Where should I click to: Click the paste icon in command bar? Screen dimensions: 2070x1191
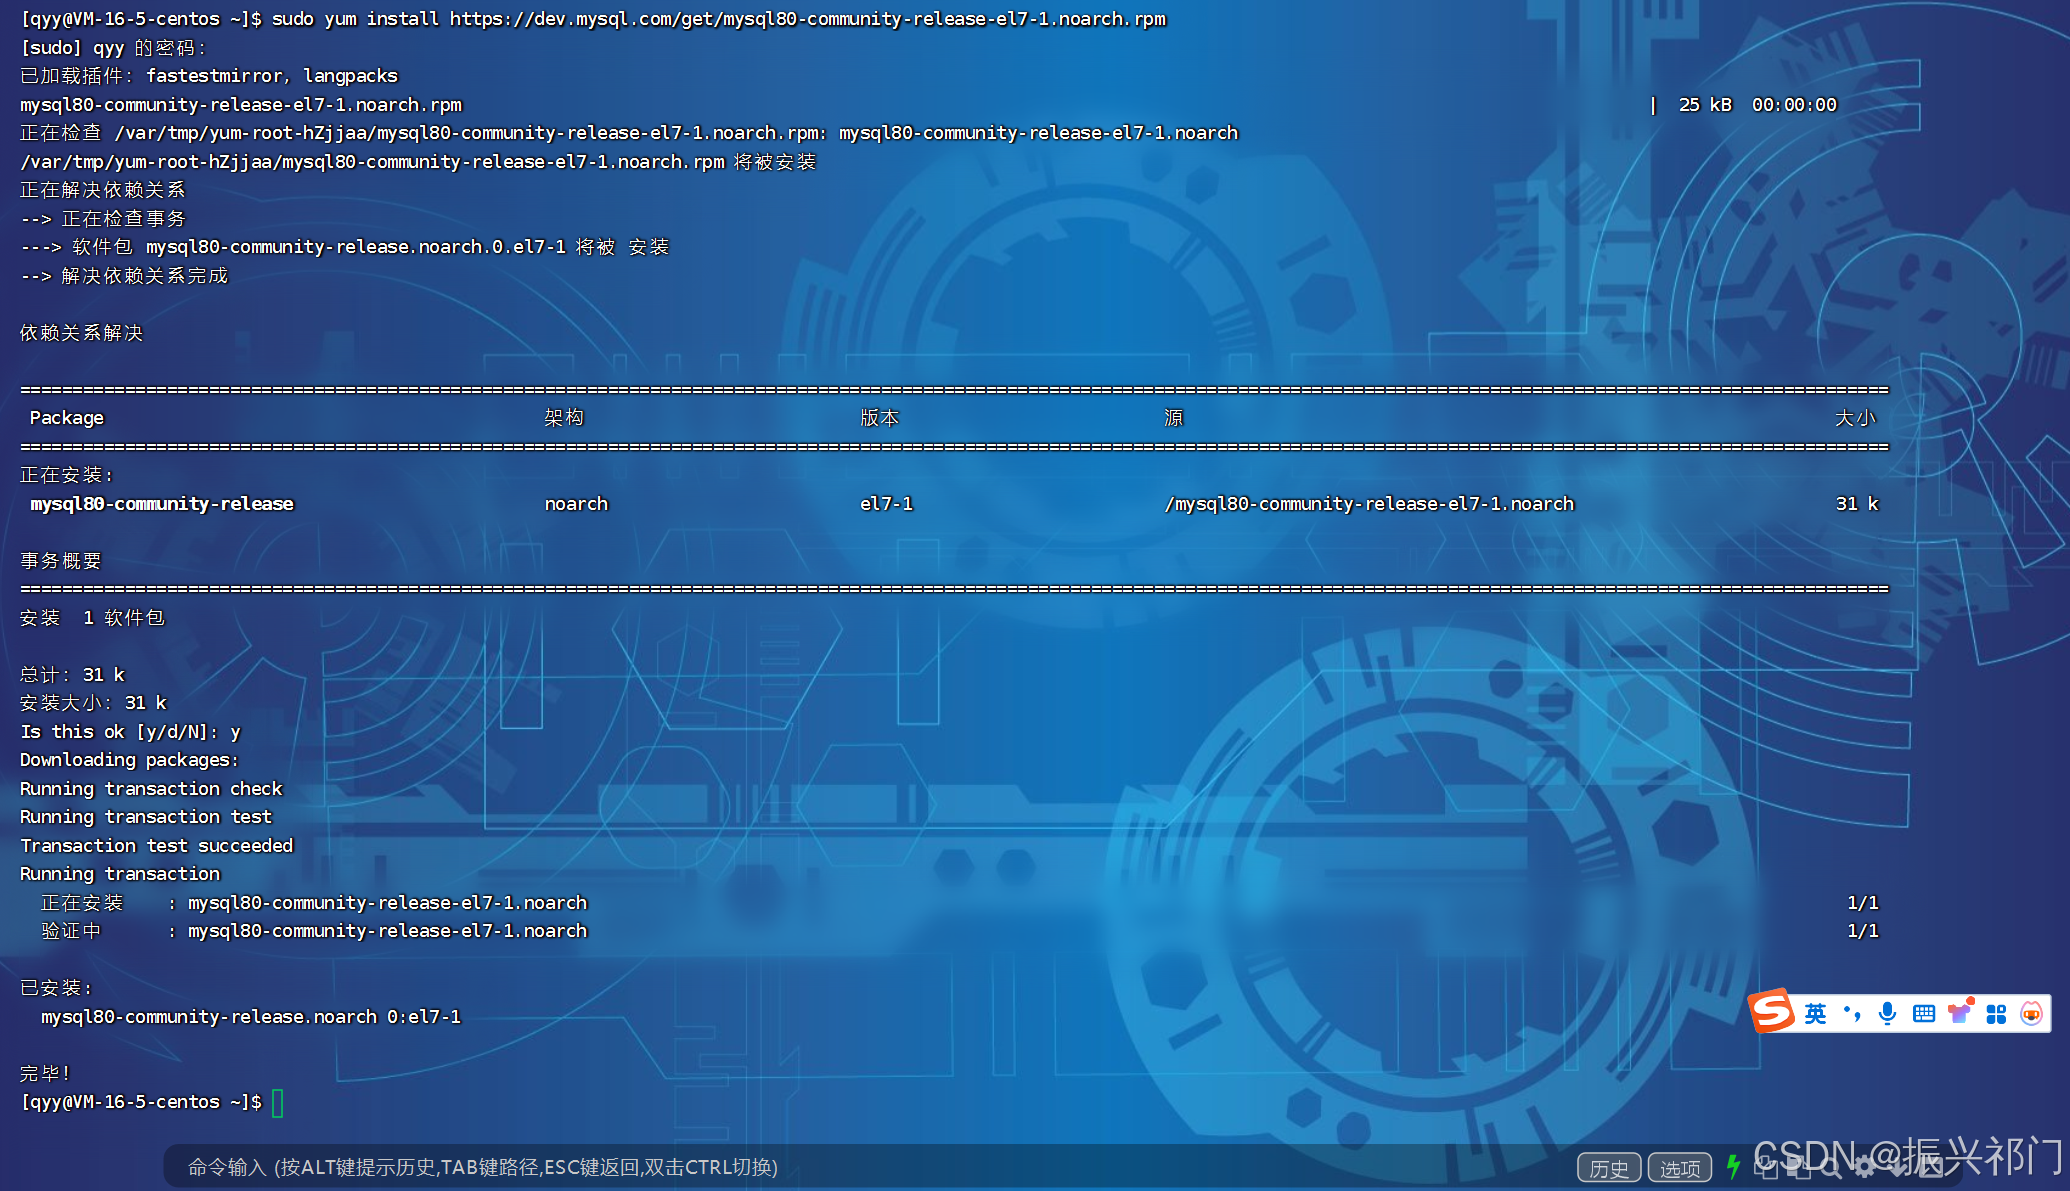point(1798,1166)
